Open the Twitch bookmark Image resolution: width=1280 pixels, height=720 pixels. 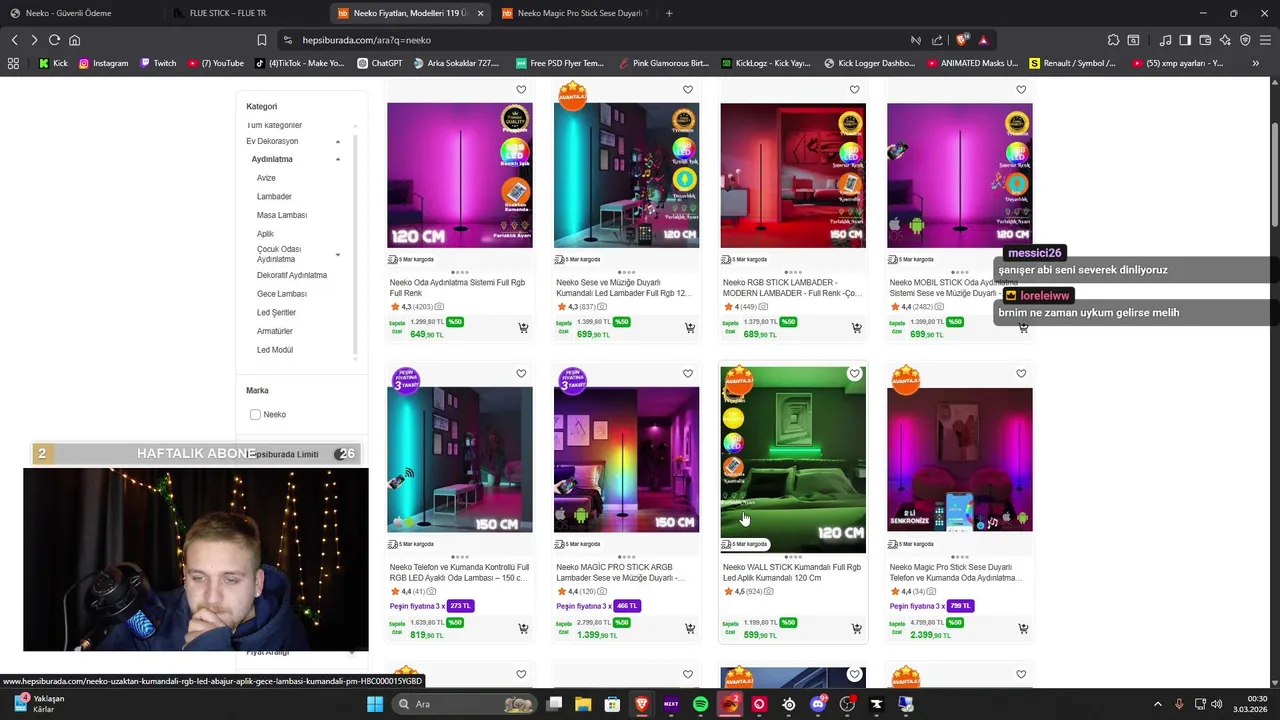point(158,63)
